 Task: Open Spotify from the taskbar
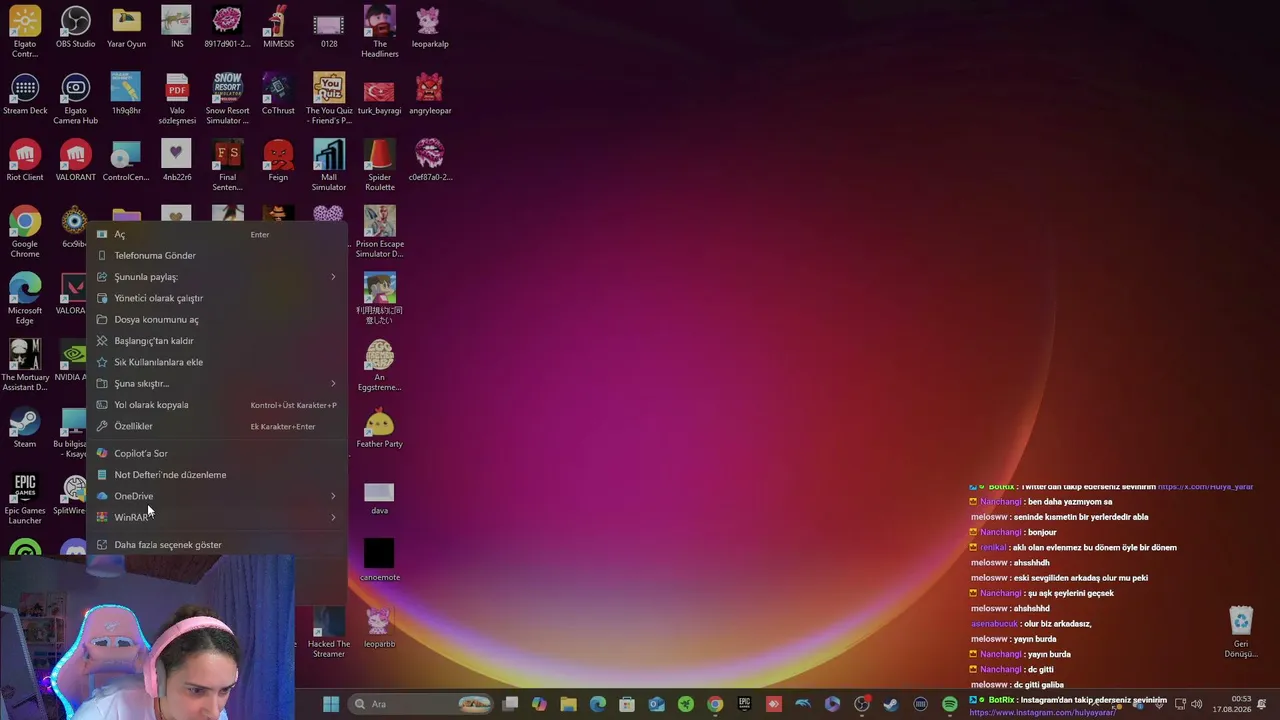(949, 704)
